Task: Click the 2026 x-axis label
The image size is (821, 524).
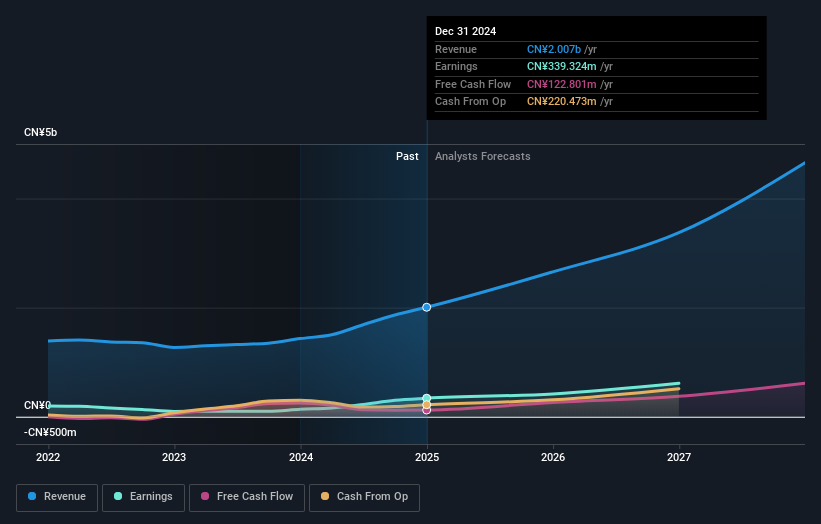Action: tap(553, 457)
